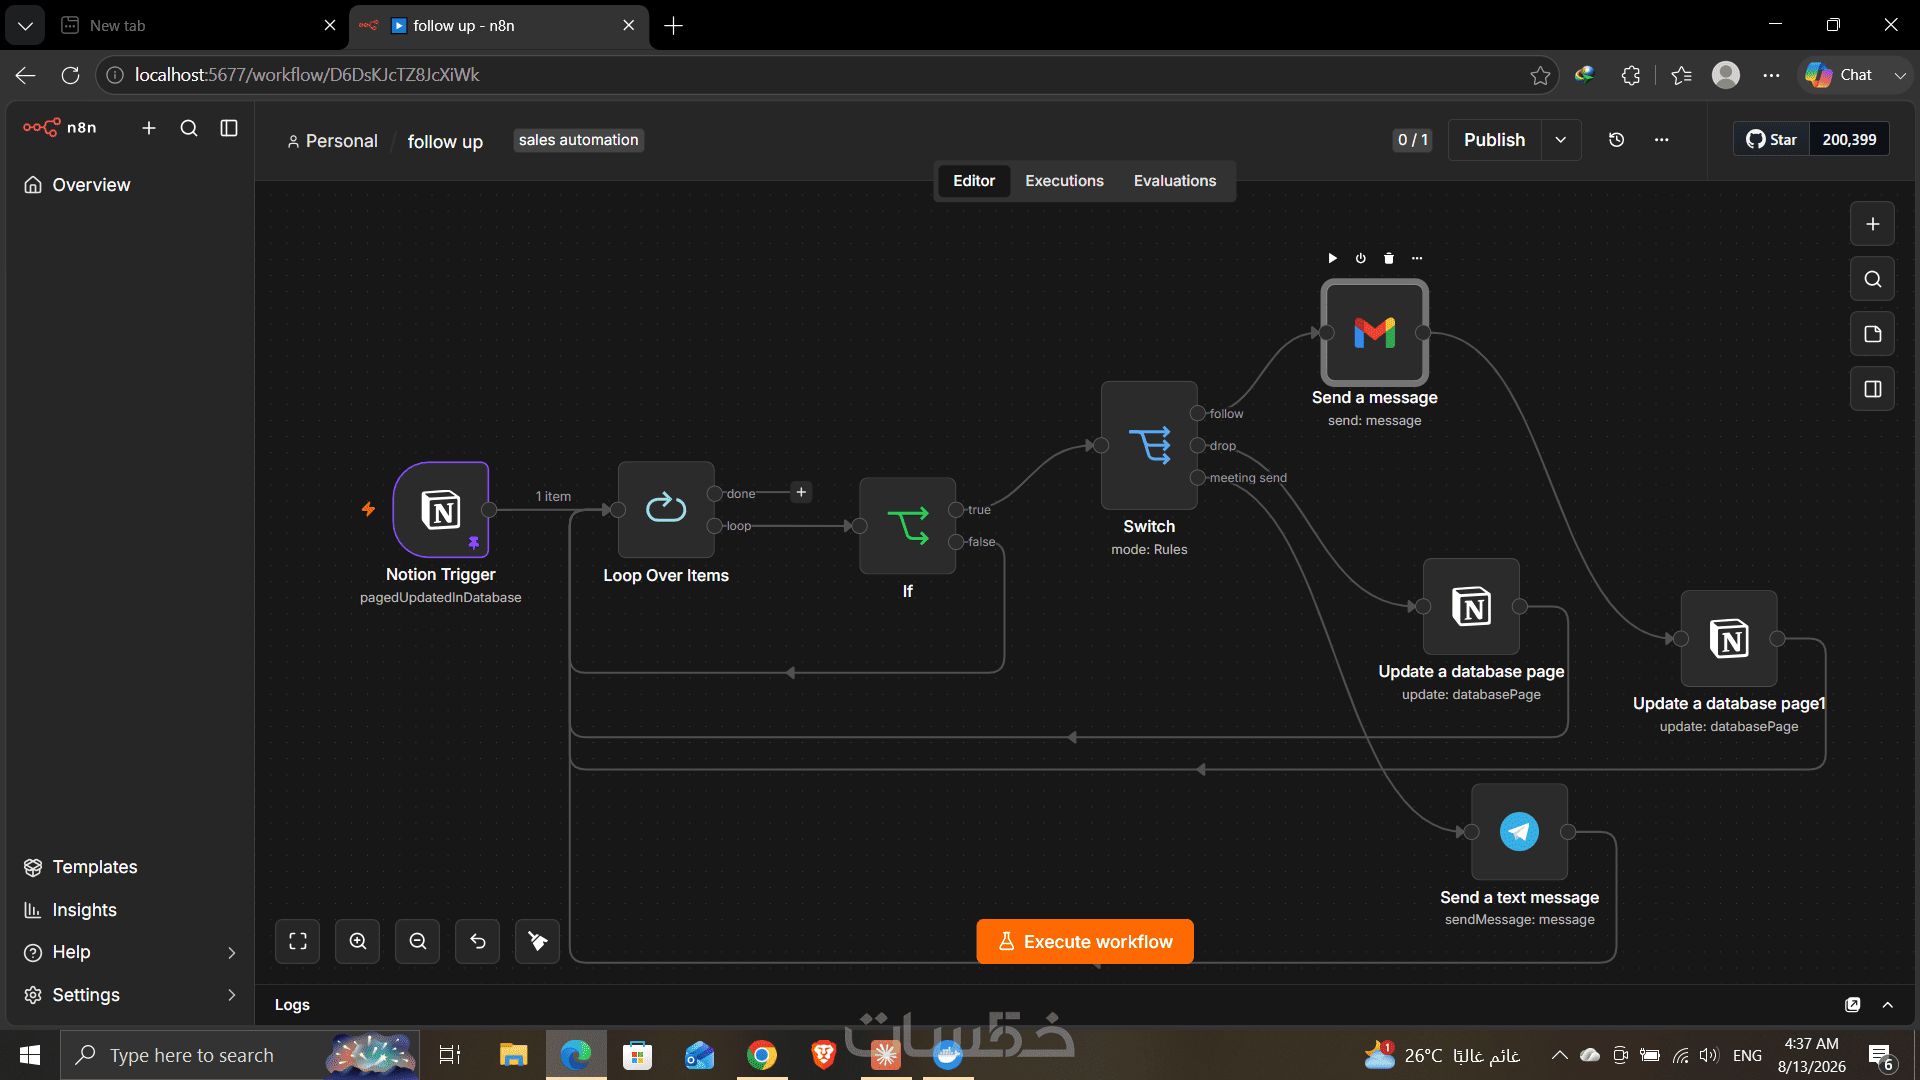Deactivate the Send a message node via power icon
This screenshot has height=1080, width=1920.
[x=1360, y=258]
